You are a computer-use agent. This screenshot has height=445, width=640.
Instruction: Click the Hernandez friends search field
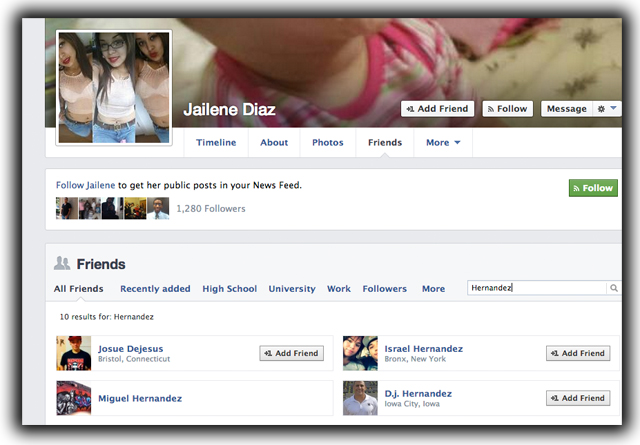pos(537,288)
